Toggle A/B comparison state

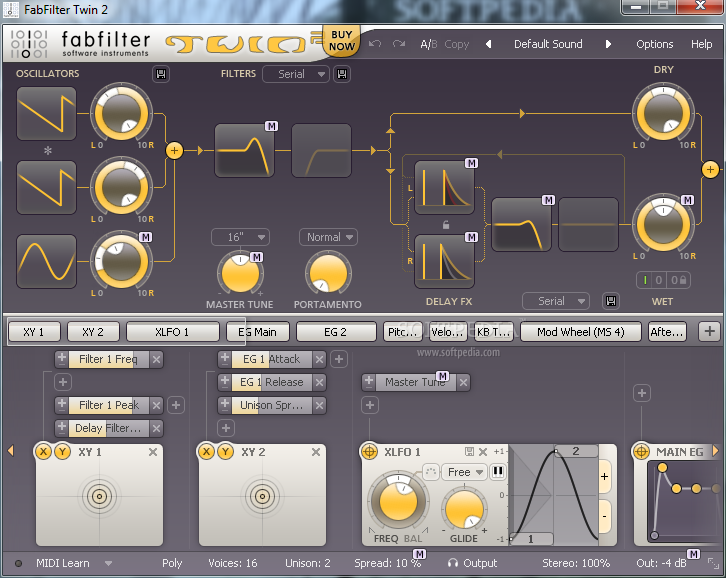point(429,44)
